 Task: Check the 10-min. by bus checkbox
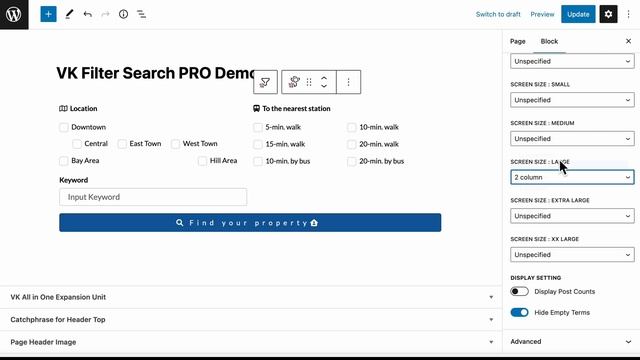[x=258, y=161]
